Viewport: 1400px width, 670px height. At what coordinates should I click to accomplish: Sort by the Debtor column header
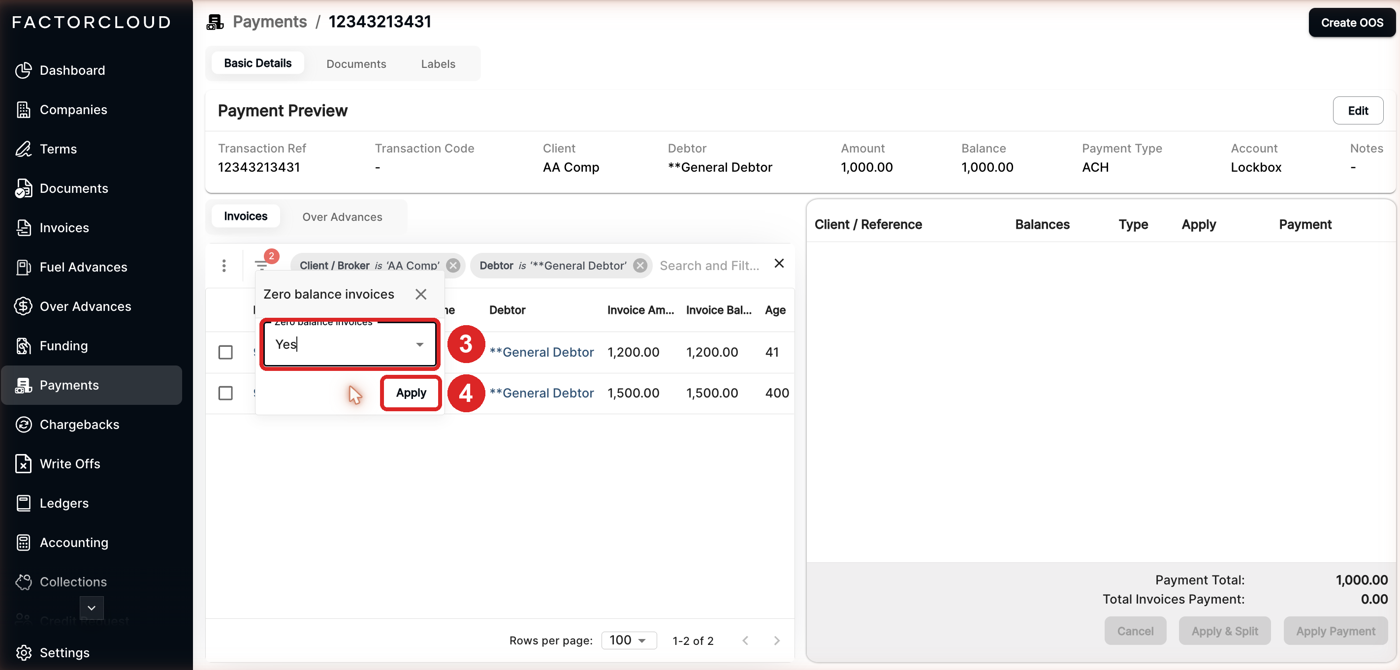507,310
